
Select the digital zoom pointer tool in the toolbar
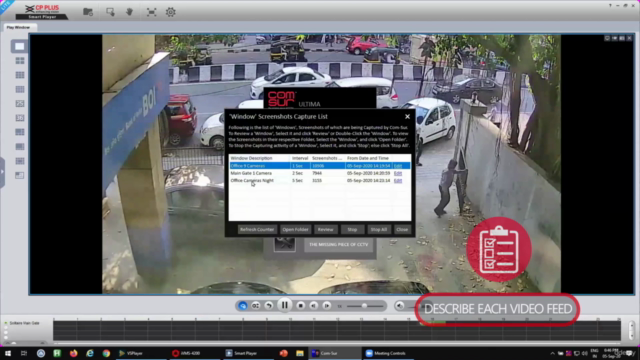click(x=110, y=12)
